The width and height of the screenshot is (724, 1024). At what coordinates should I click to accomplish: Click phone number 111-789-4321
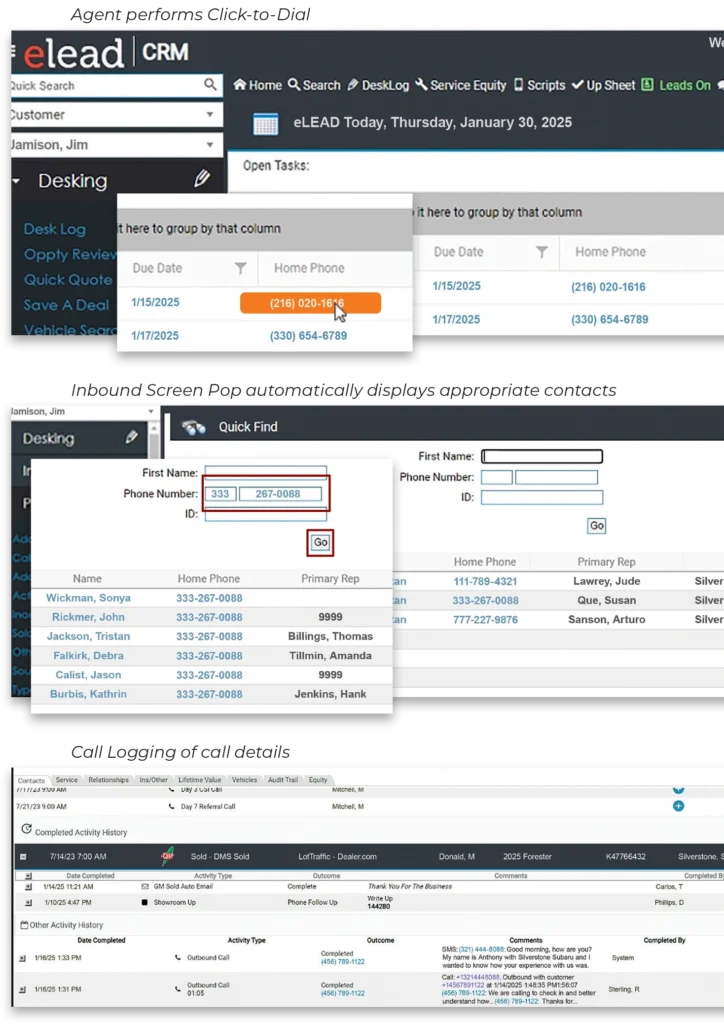[x=485, y=581]
